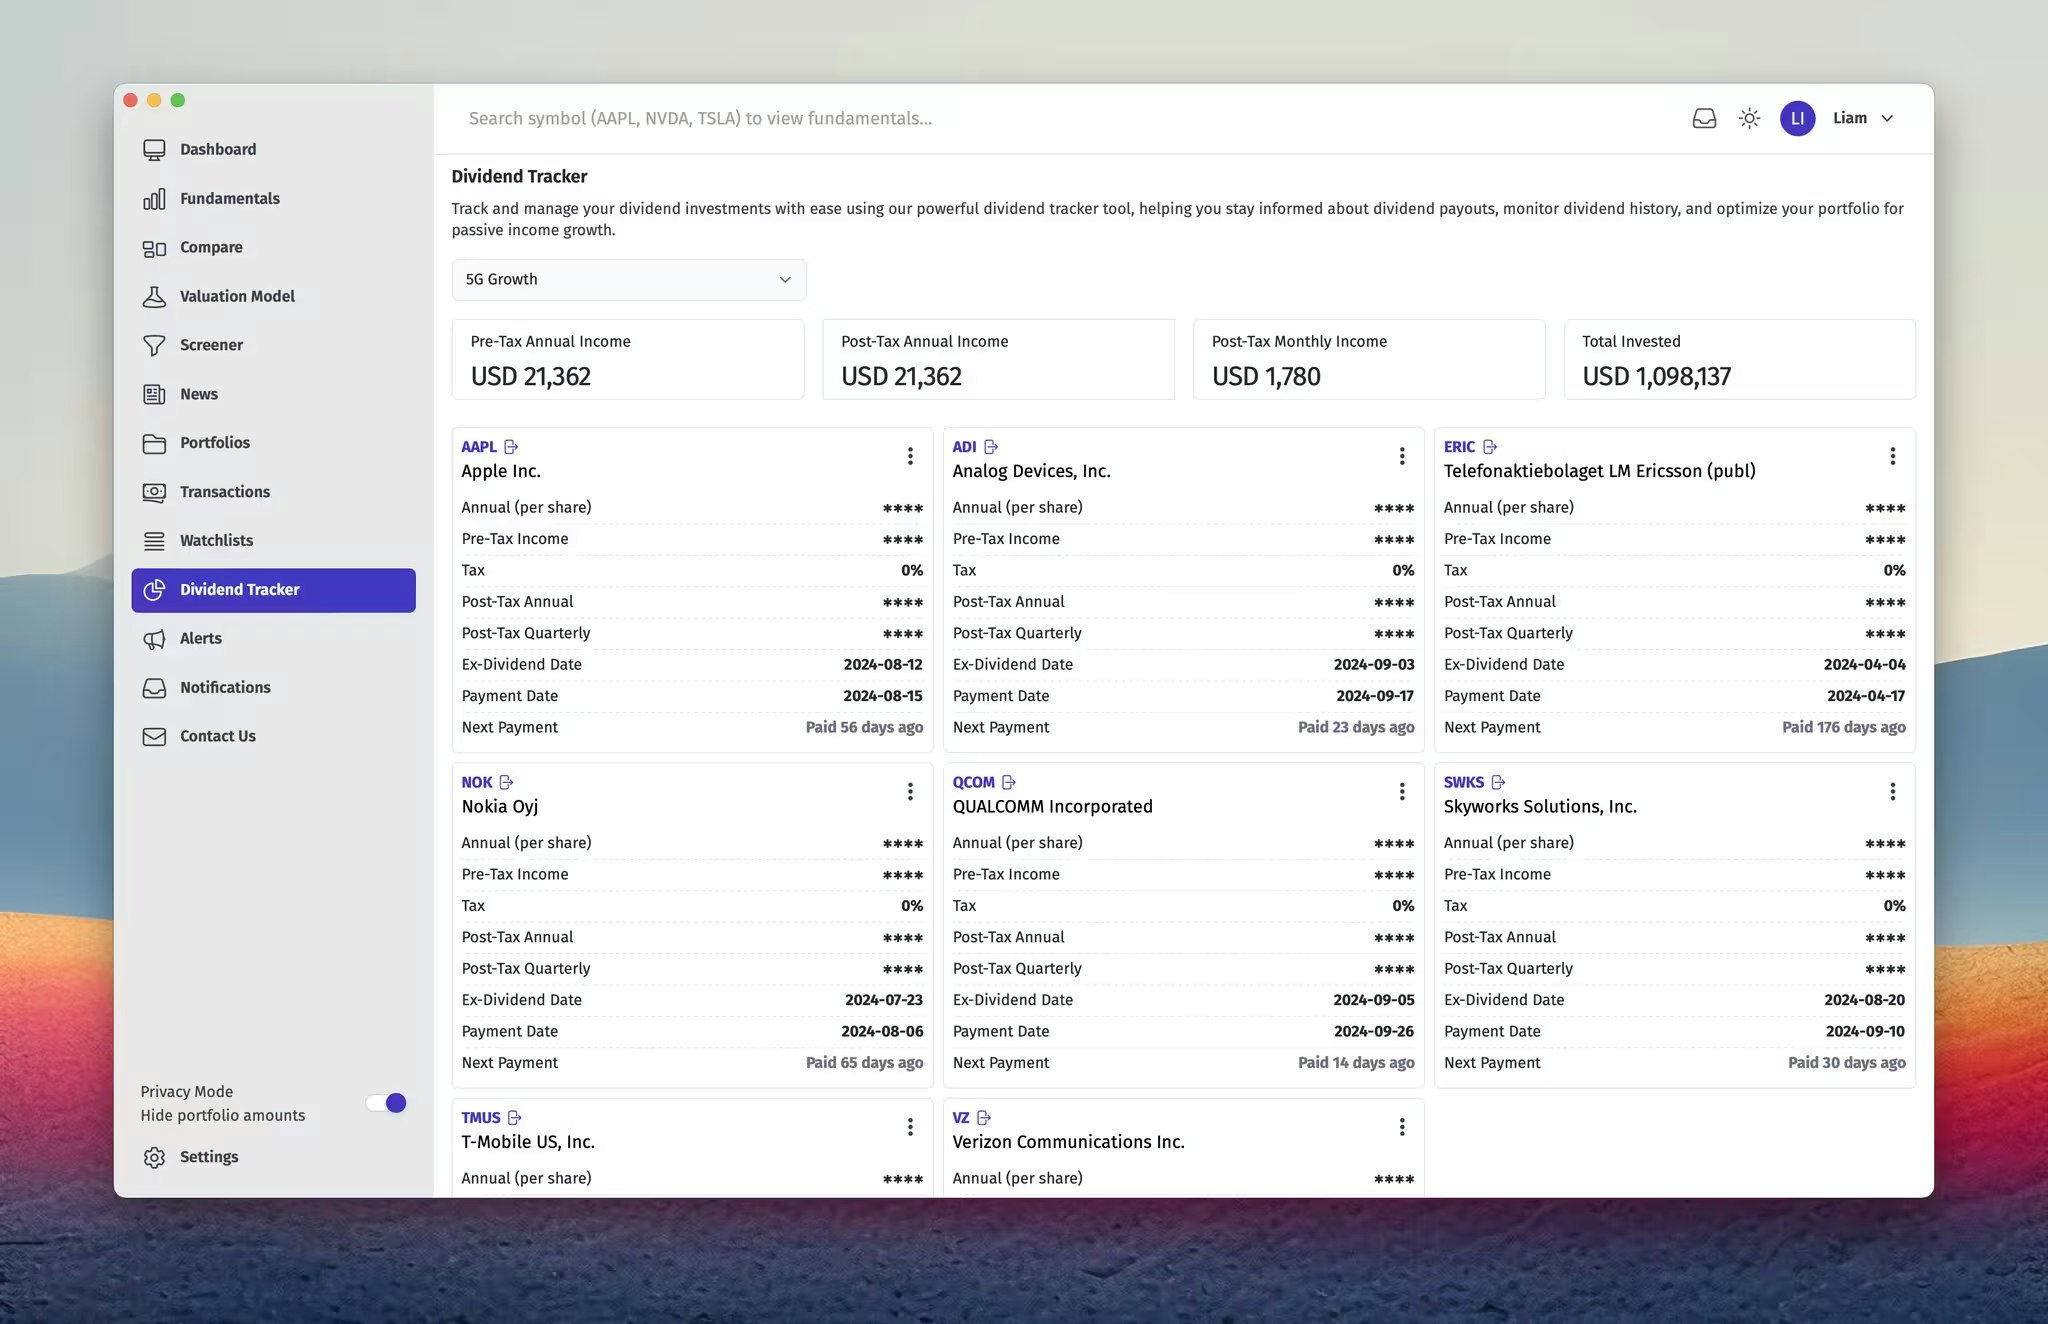
Task: Open the TMUS external link icon
Action: coord(515,1118)
